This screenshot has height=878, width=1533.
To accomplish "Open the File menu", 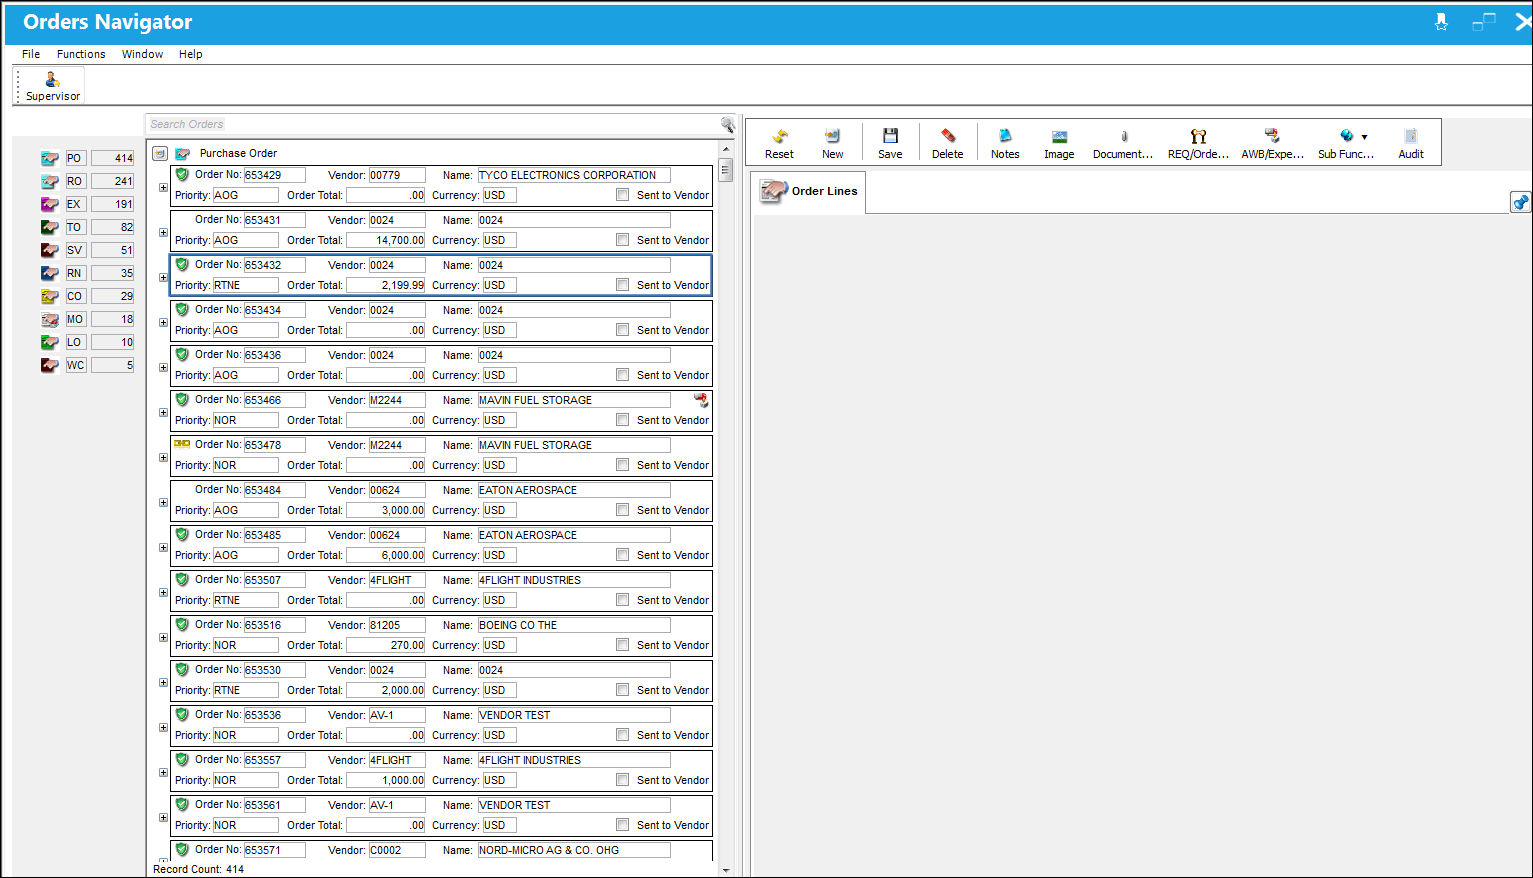I will coord(31,54).
